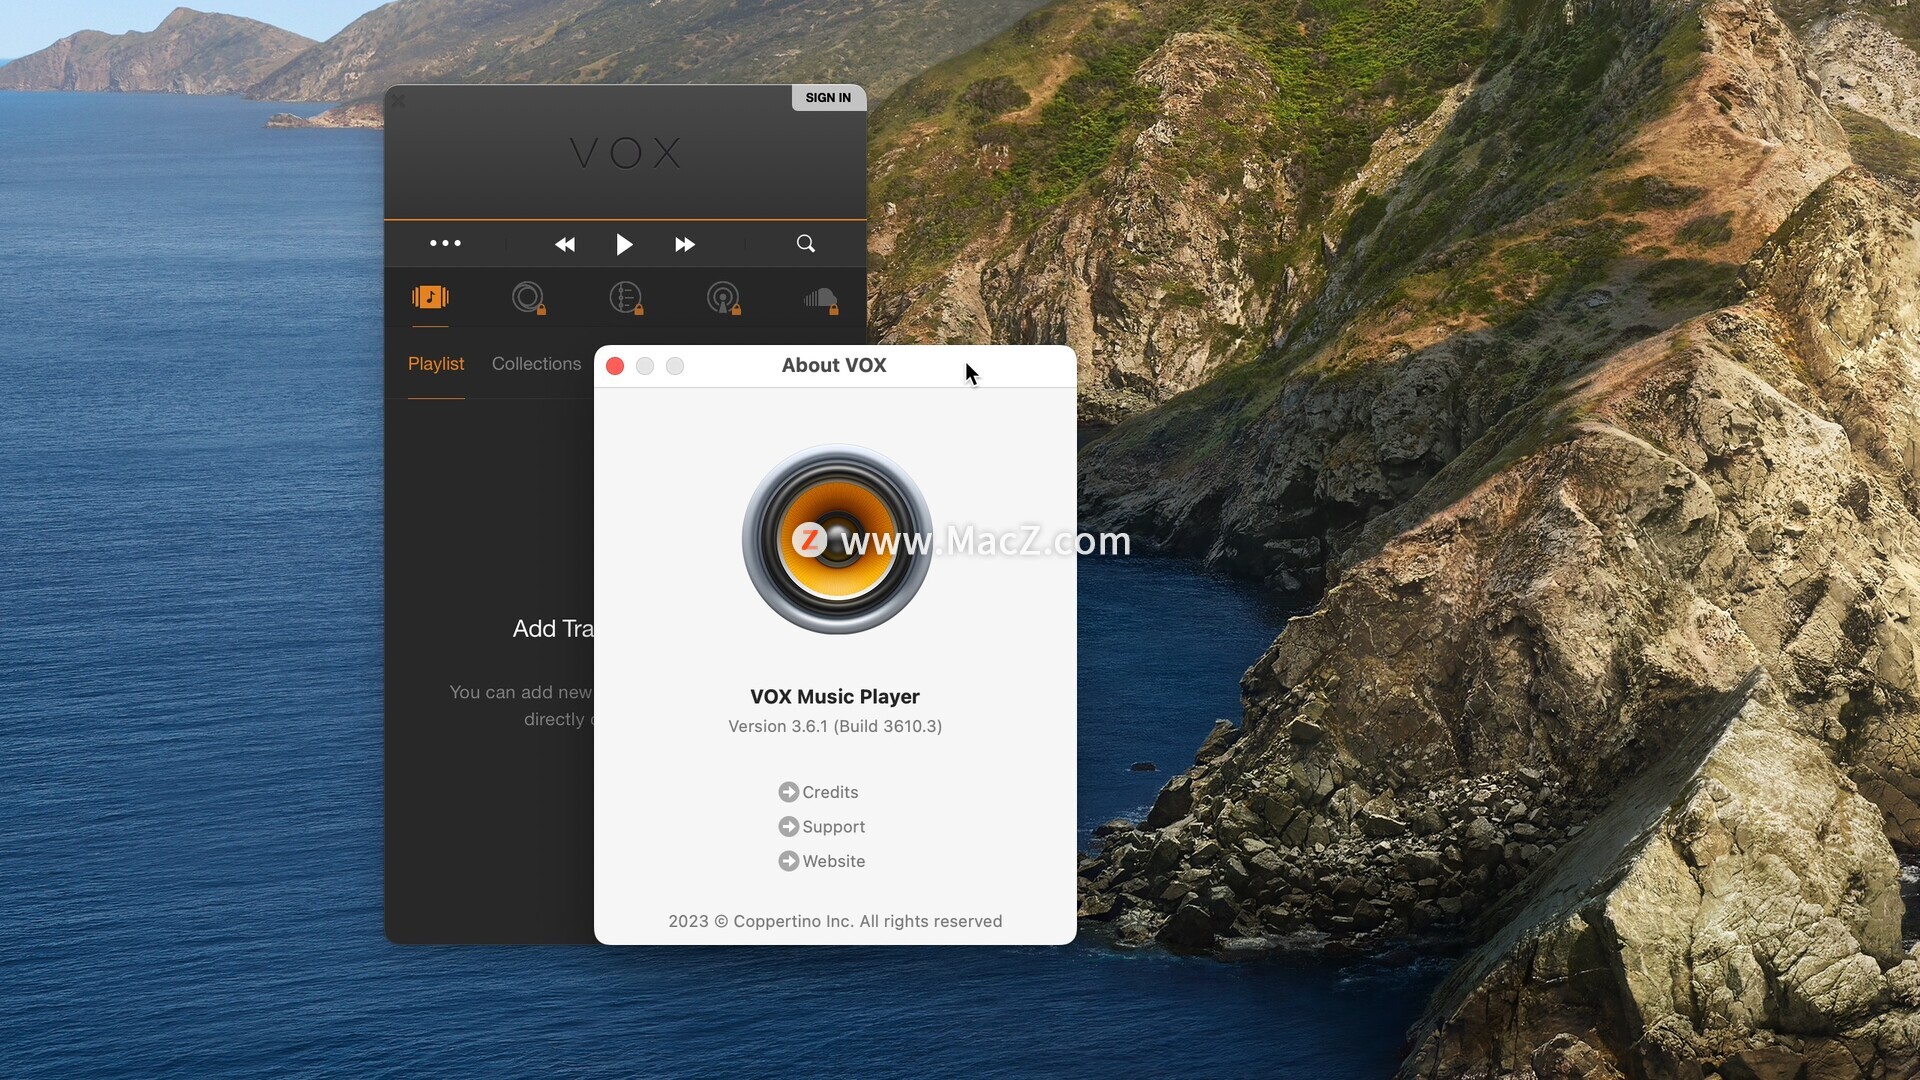Click the About VOX title bar text

[834, 365]
